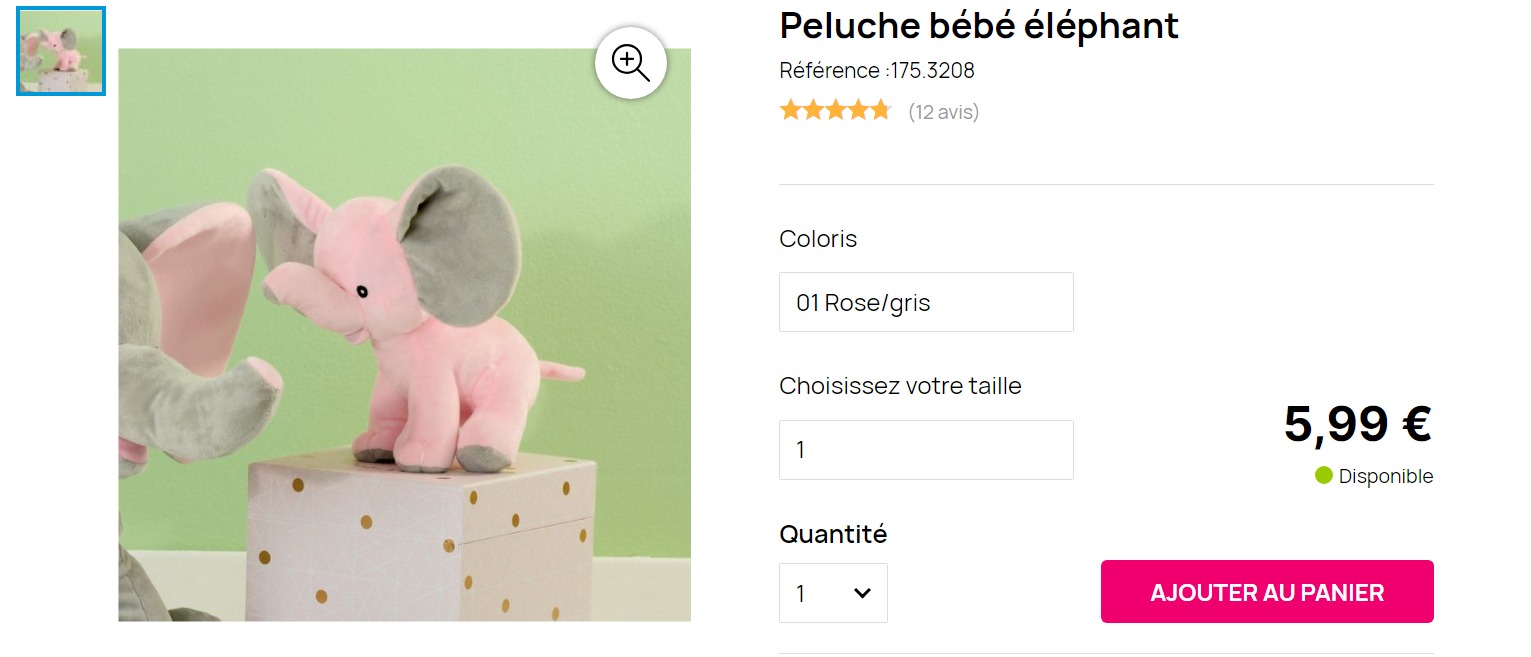Image resolution: width=1531 pixels, height=657 pixels.
Task: Open the 12 avis reviews link
Action: [943, 112]
